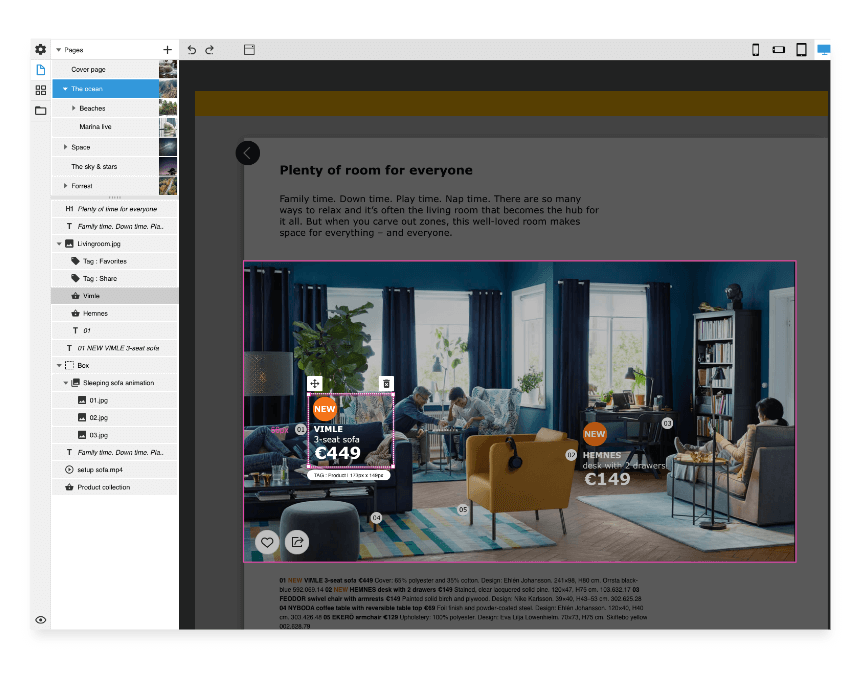Click hotspot marker 04 on coffee table
The width and height of the screenshot is (863, 687).
point(376,517)
